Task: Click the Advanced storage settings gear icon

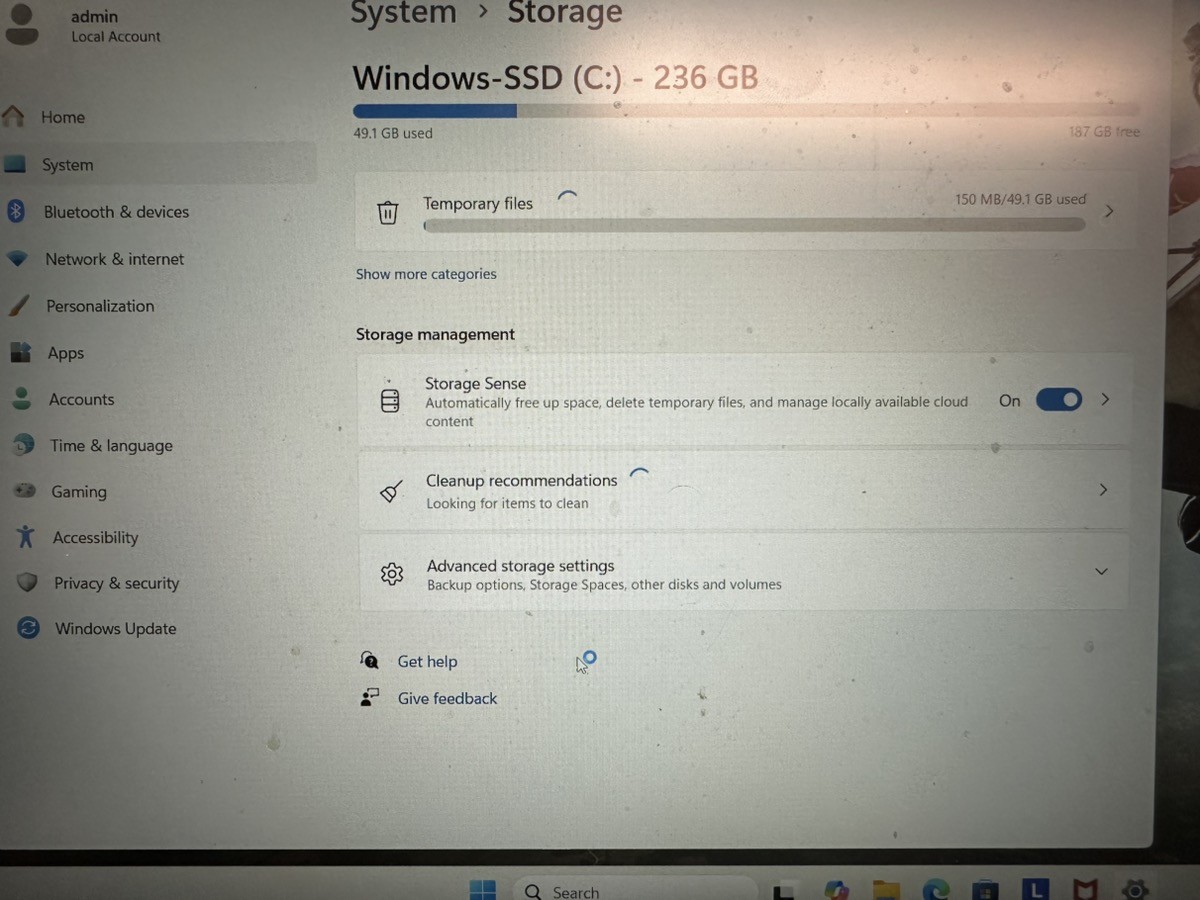Action: click(392, 574)
